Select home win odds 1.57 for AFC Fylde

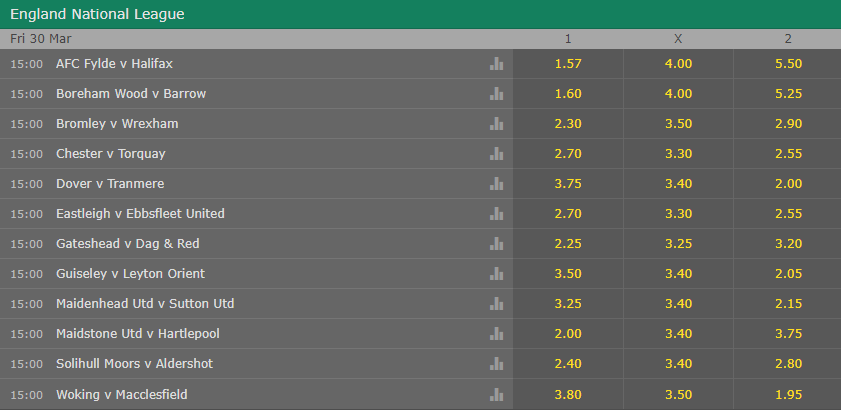click(568, 64)
